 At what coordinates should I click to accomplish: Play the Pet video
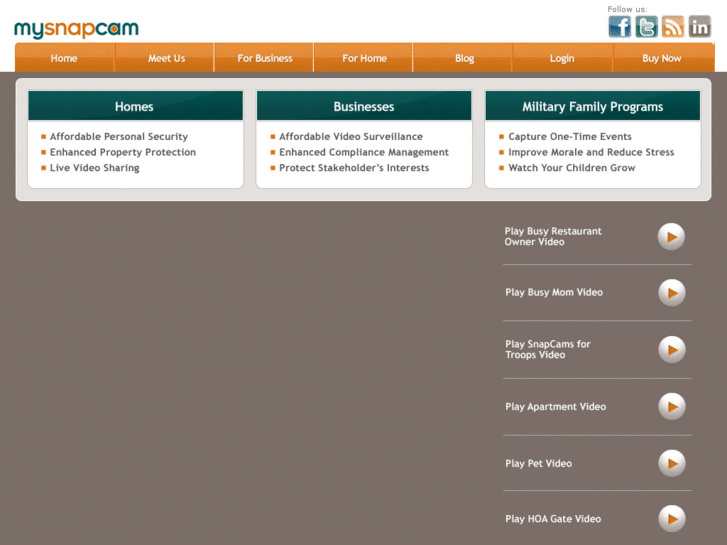tap(672, 463)
